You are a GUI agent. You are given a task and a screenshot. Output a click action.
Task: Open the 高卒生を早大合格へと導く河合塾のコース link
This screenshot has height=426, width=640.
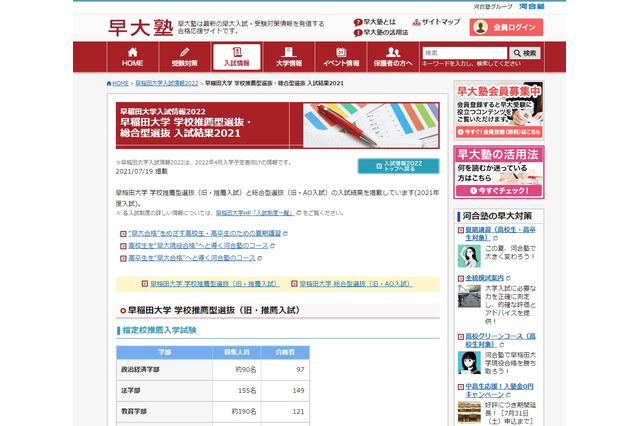click(x=191, y=258)
